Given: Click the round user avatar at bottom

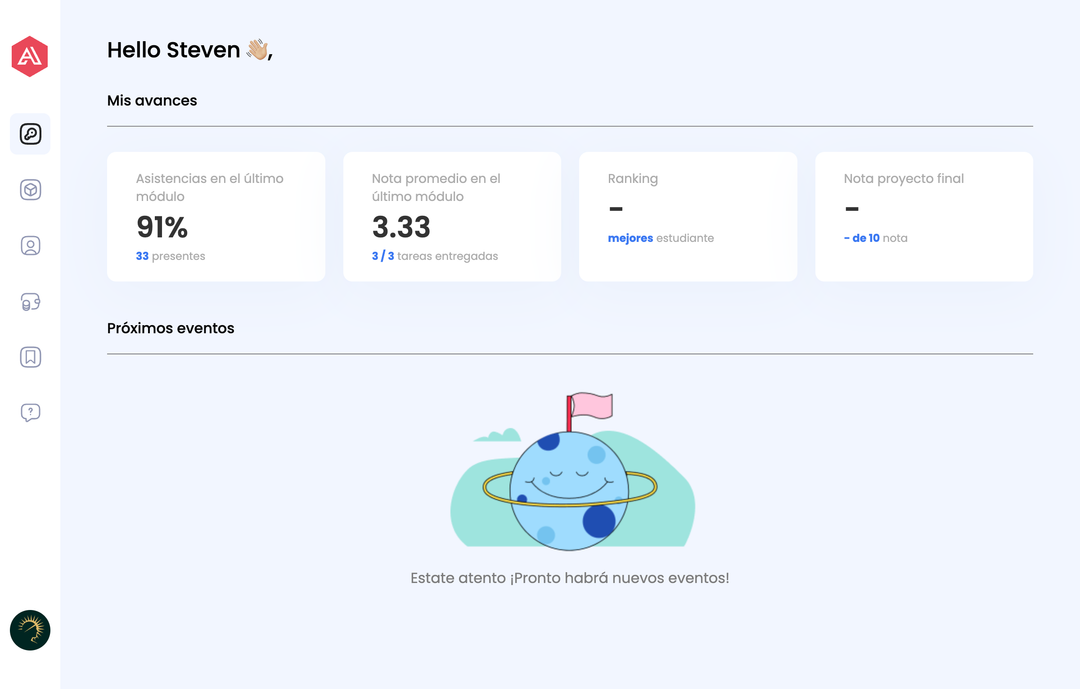Looking at the screenshot, I should [x=30, y=630].
